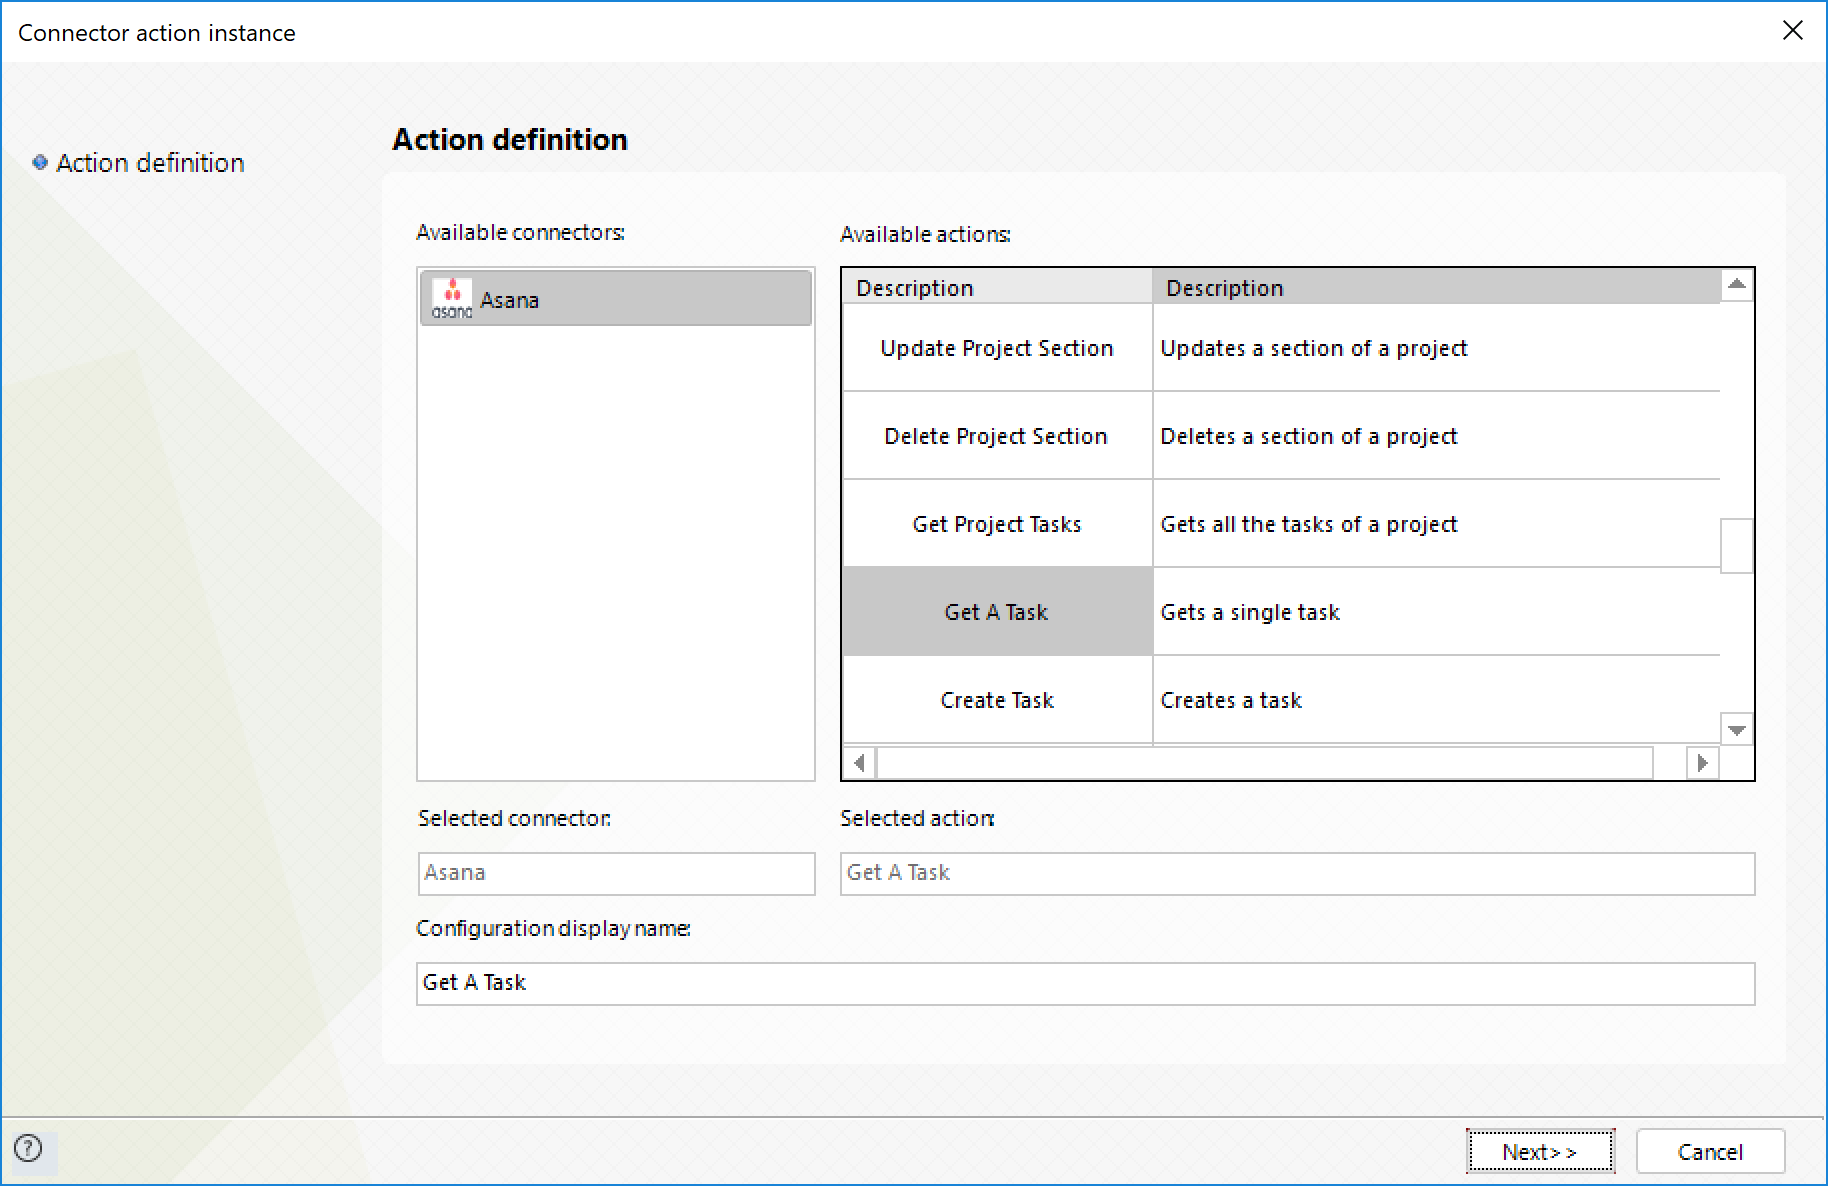Screen dimensions: 1828x1186
Task: Select the Asana connector row
Action: (616, 298)
